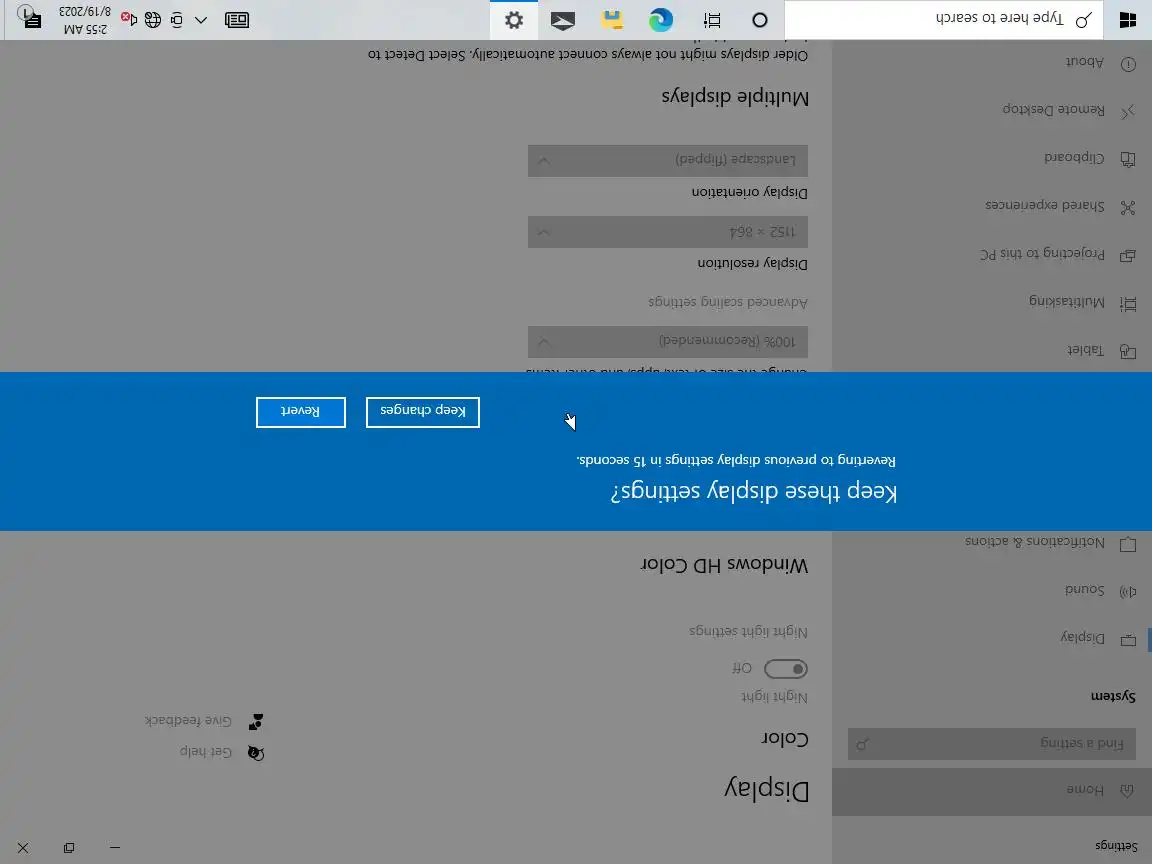Click the Settings gear on taskbar
Screen dimensions: 1152x864
coord(514,20)
